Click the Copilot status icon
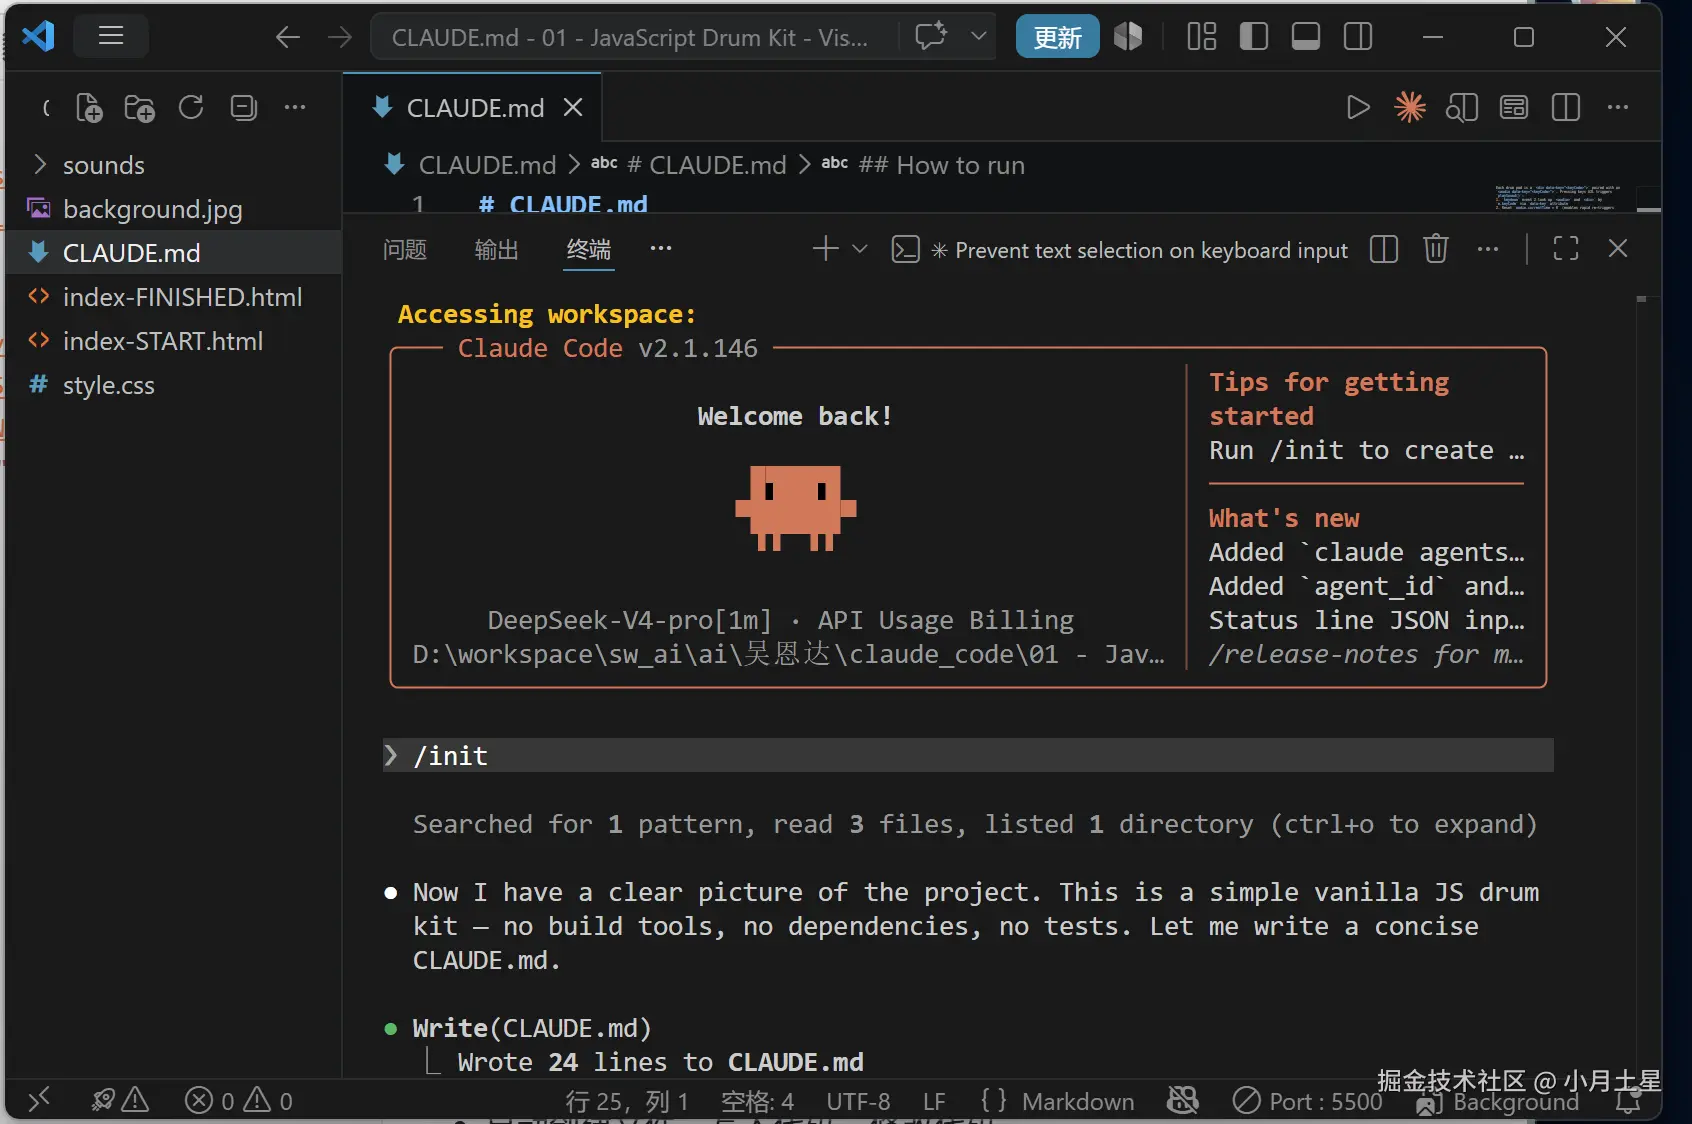 point(1183,1101)
